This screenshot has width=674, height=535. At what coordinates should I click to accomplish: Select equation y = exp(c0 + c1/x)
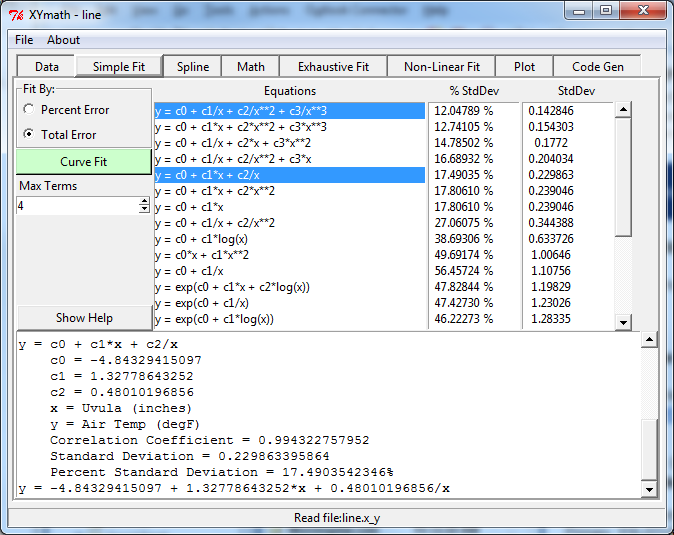coord(208,303)
